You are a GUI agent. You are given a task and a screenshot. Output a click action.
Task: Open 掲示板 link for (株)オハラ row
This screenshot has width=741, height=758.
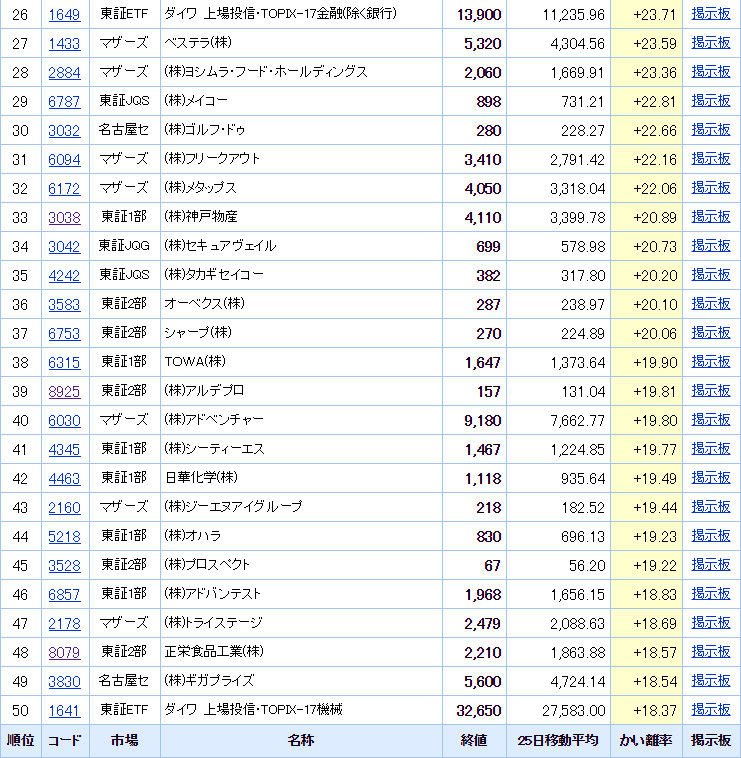(x=711, y=536)
